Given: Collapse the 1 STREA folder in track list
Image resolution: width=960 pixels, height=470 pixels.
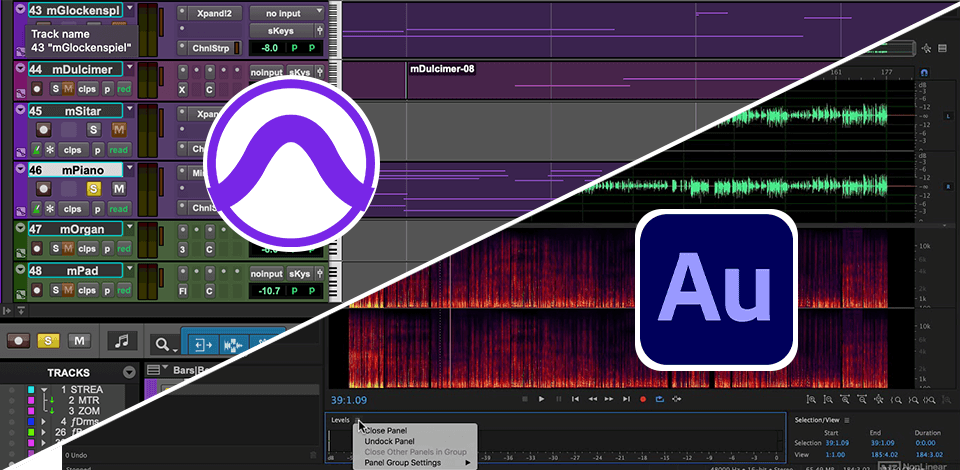Looking at the screenshot, I should [x=43, y=390].
